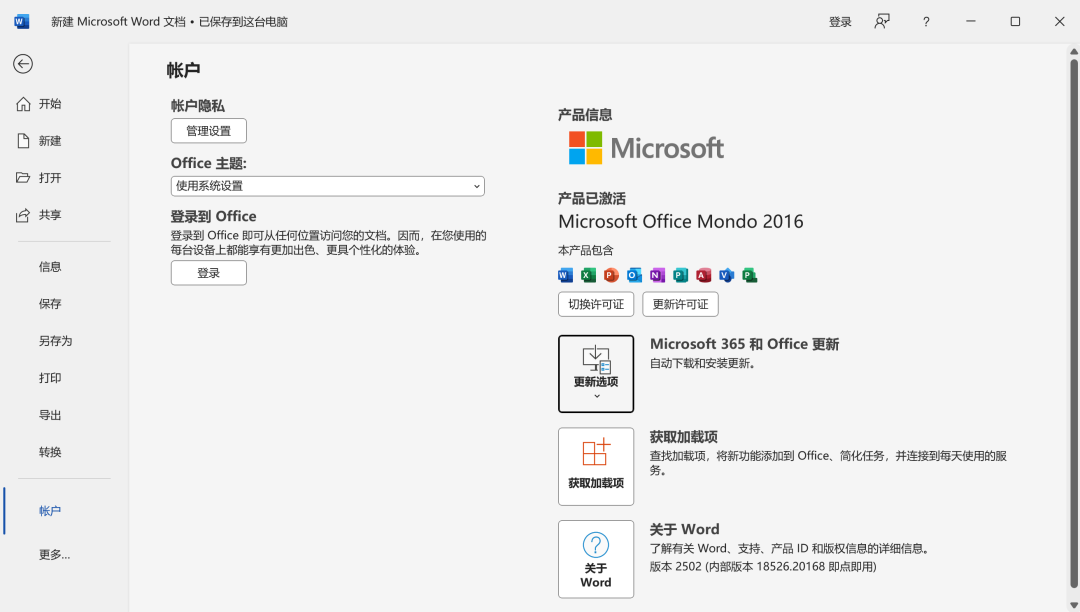Screen dimensions: 1080x612
Task: Click the Publisher product icon
Action: click(681, 275)
